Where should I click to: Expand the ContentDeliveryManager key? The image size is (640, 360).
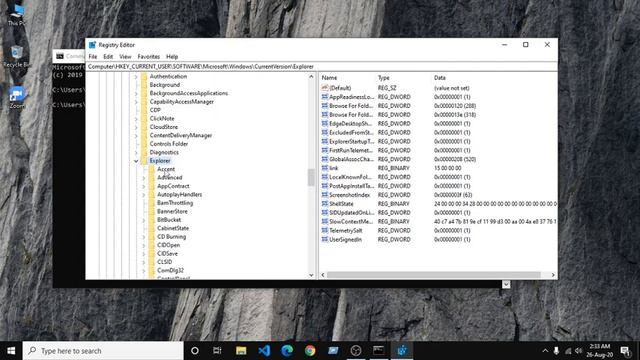click(x=136, y=136)
